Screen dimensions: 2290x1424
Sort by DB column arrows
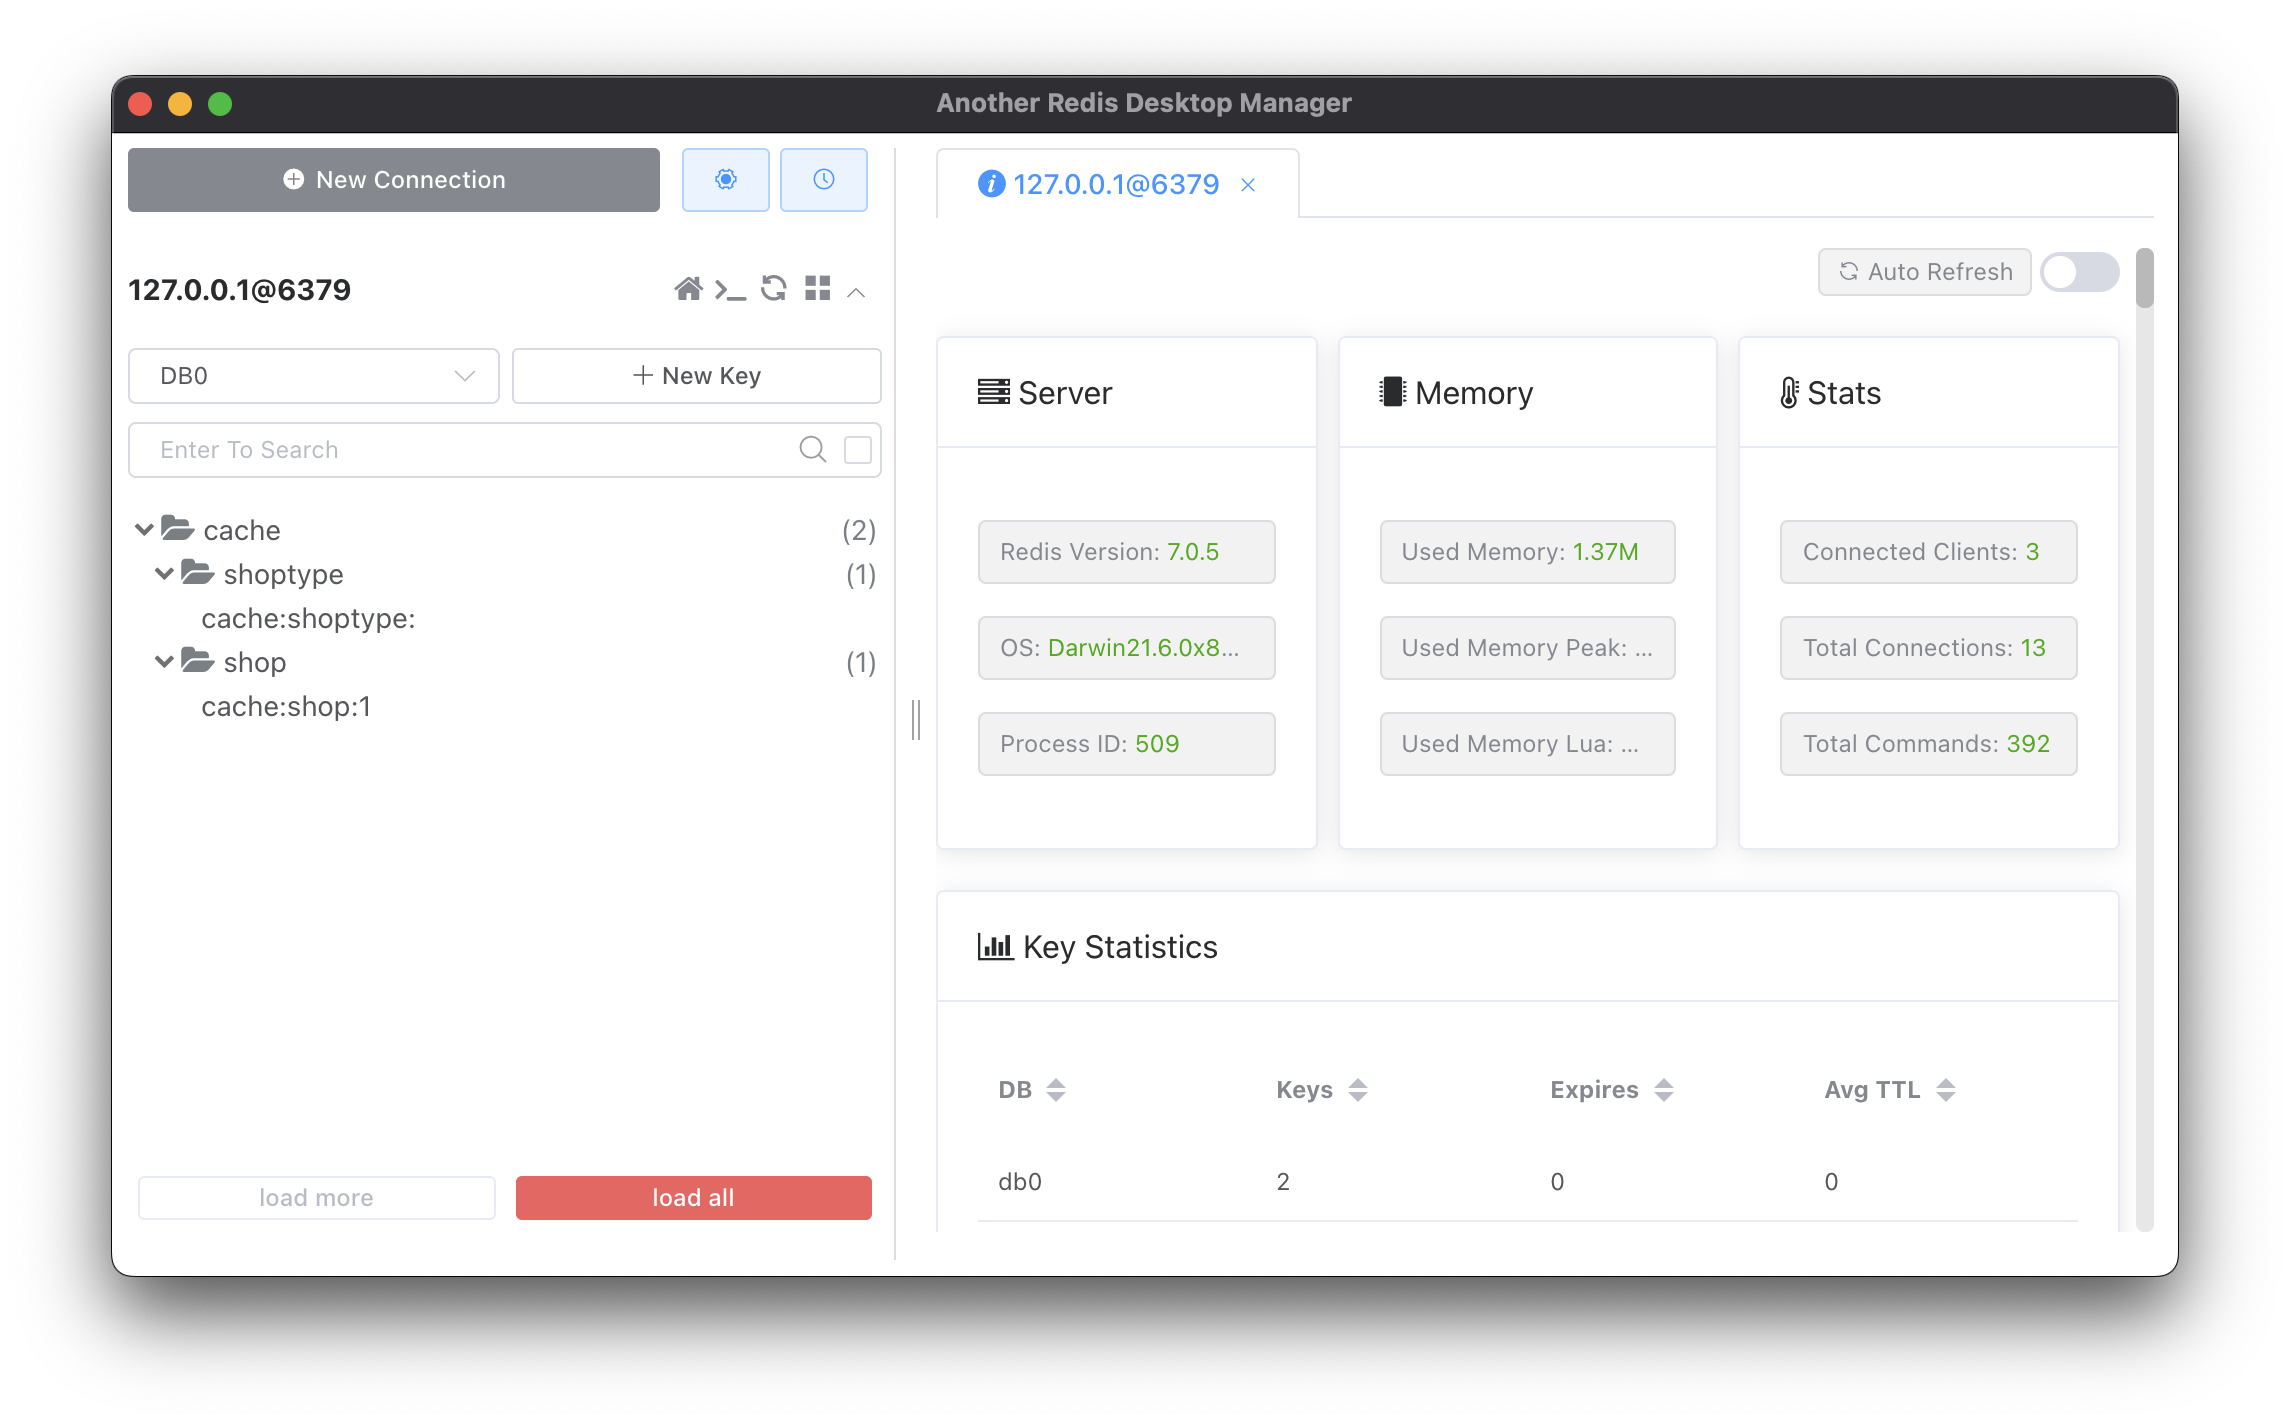1056,1090
